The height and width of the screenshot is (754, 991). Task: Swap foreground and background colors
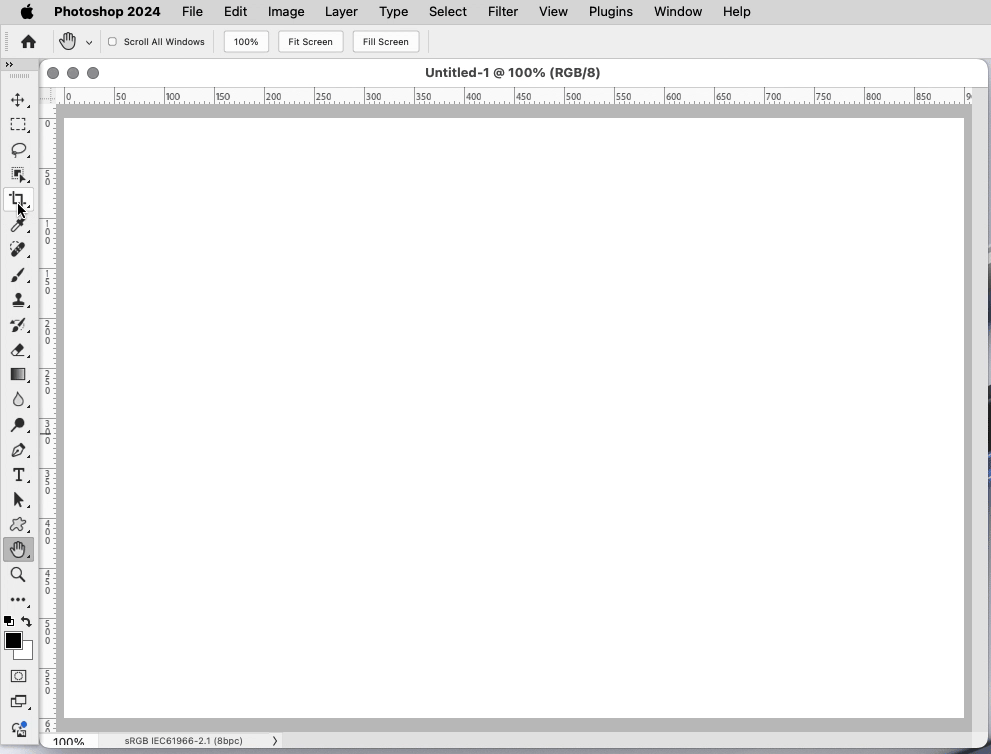26,621
